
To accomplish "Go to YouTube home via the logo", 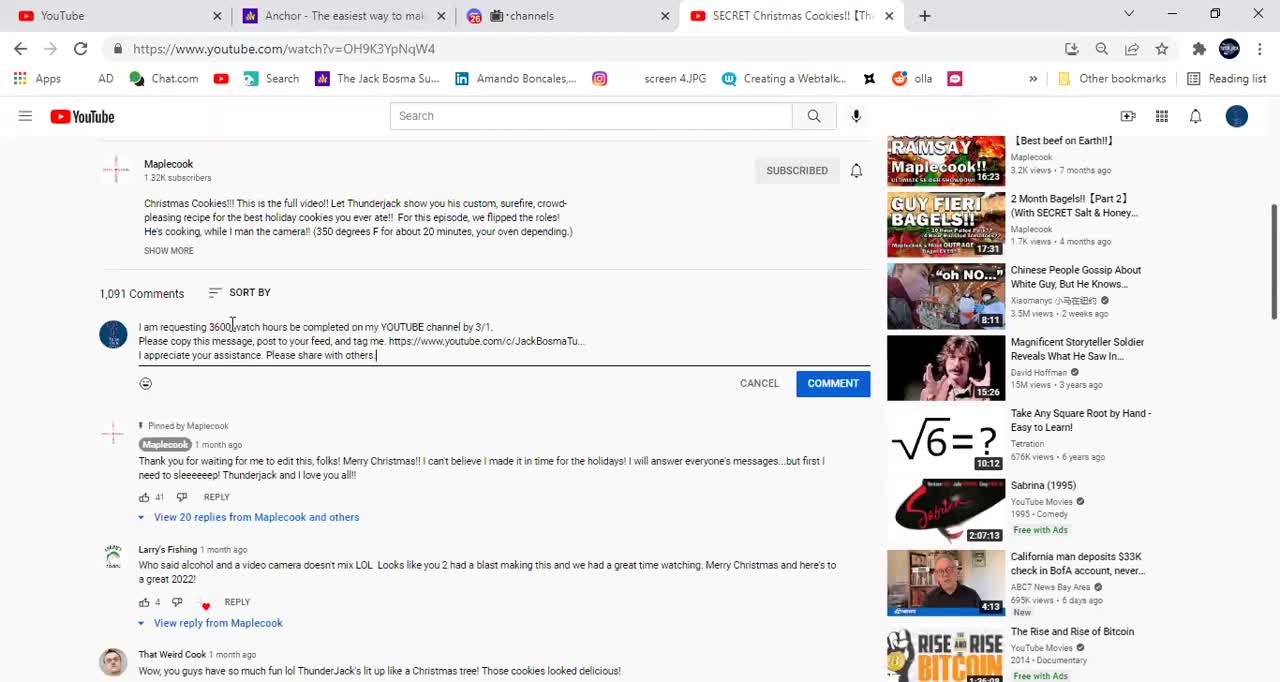I will pyautogui.click(x=82, y=117).
